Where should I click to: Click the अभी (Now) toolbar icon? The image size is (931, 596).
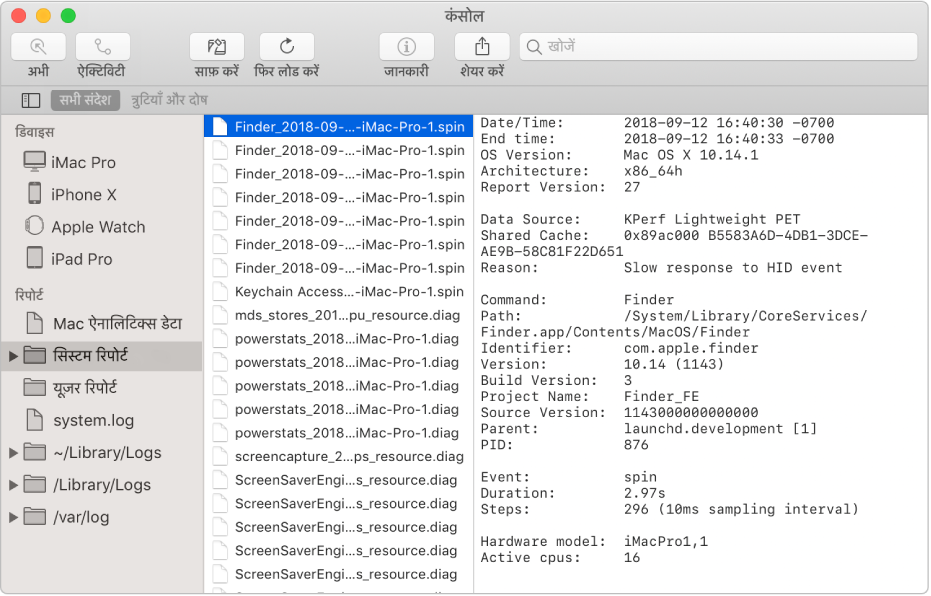38,46
